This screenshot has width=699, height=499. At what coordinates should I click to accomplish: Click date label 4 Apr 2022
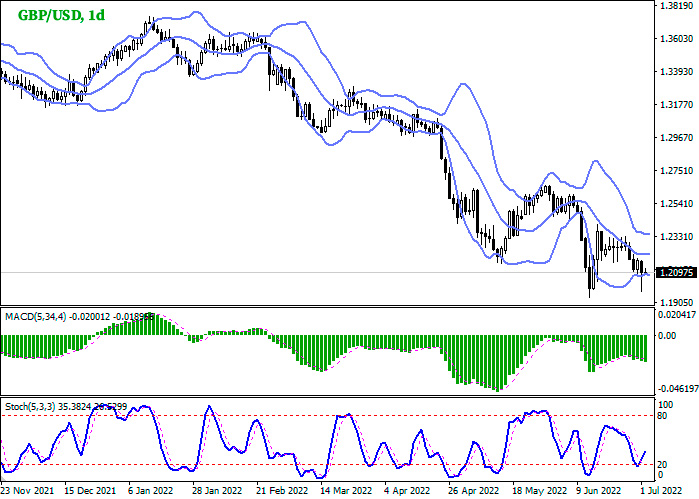(x=407, y=491)
